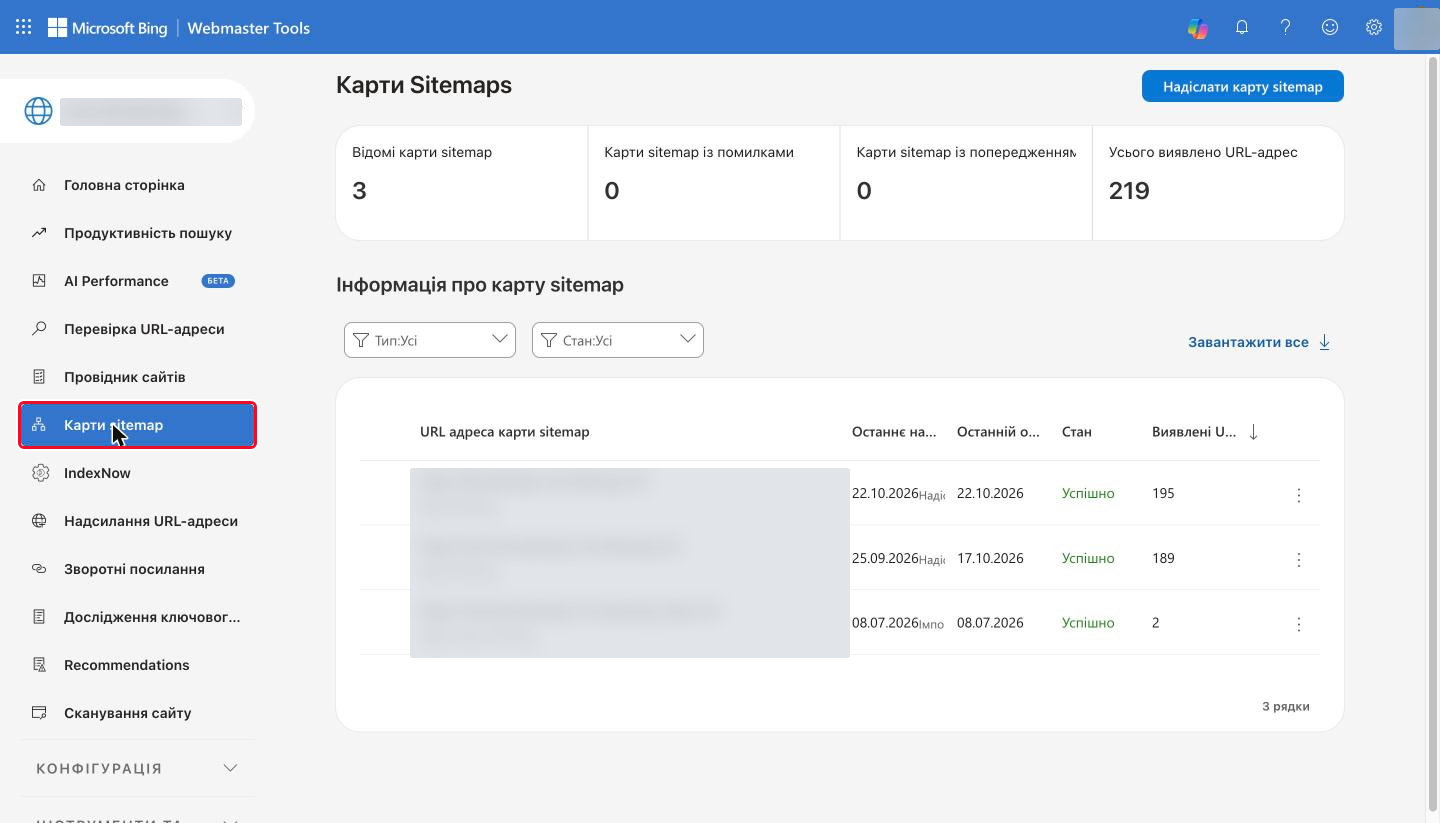Open settings gear icon in header
Viewport: 1440px width, 823px height.
click(x=1373, y=28)
